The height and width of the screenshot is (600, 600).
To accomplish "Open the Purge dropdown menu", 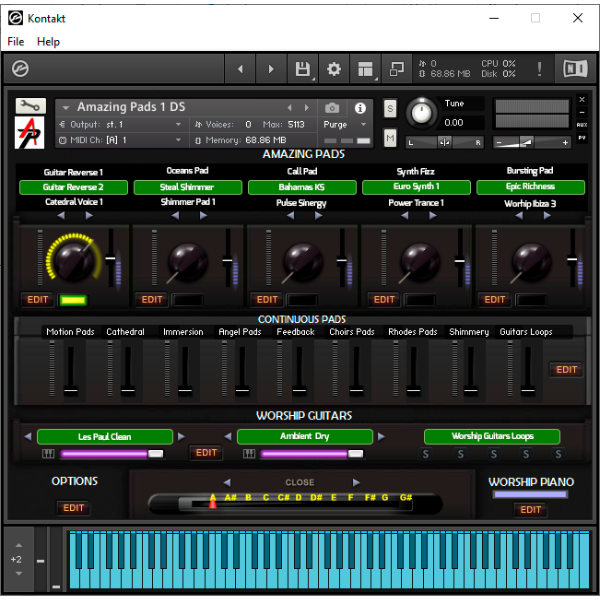I will tap(345, 125).
